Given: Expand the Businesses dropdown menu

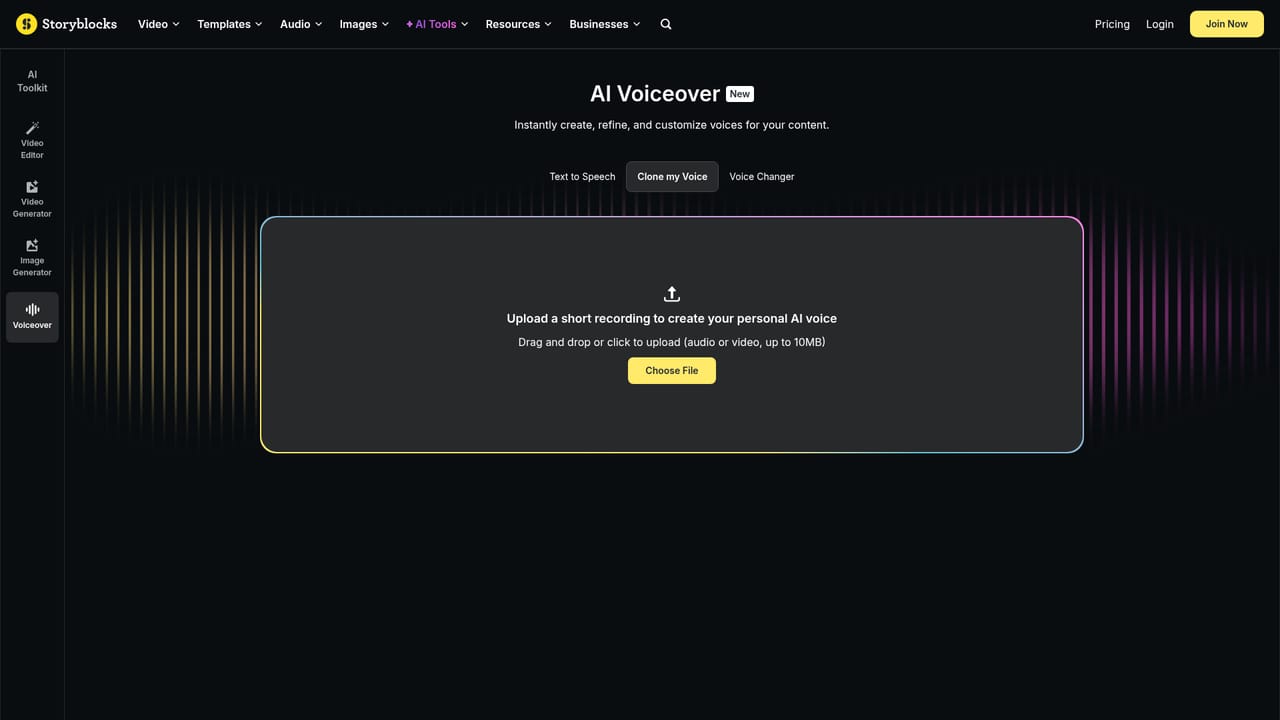Looking at the screenshot, I should coord(605,24).
